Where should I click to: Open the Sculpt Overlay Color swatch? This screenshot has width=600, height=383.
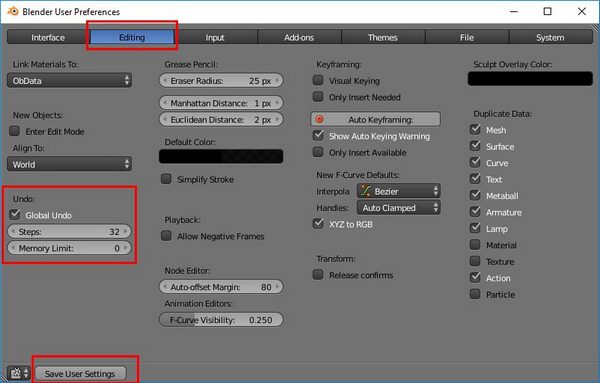[x=530, y=78]
